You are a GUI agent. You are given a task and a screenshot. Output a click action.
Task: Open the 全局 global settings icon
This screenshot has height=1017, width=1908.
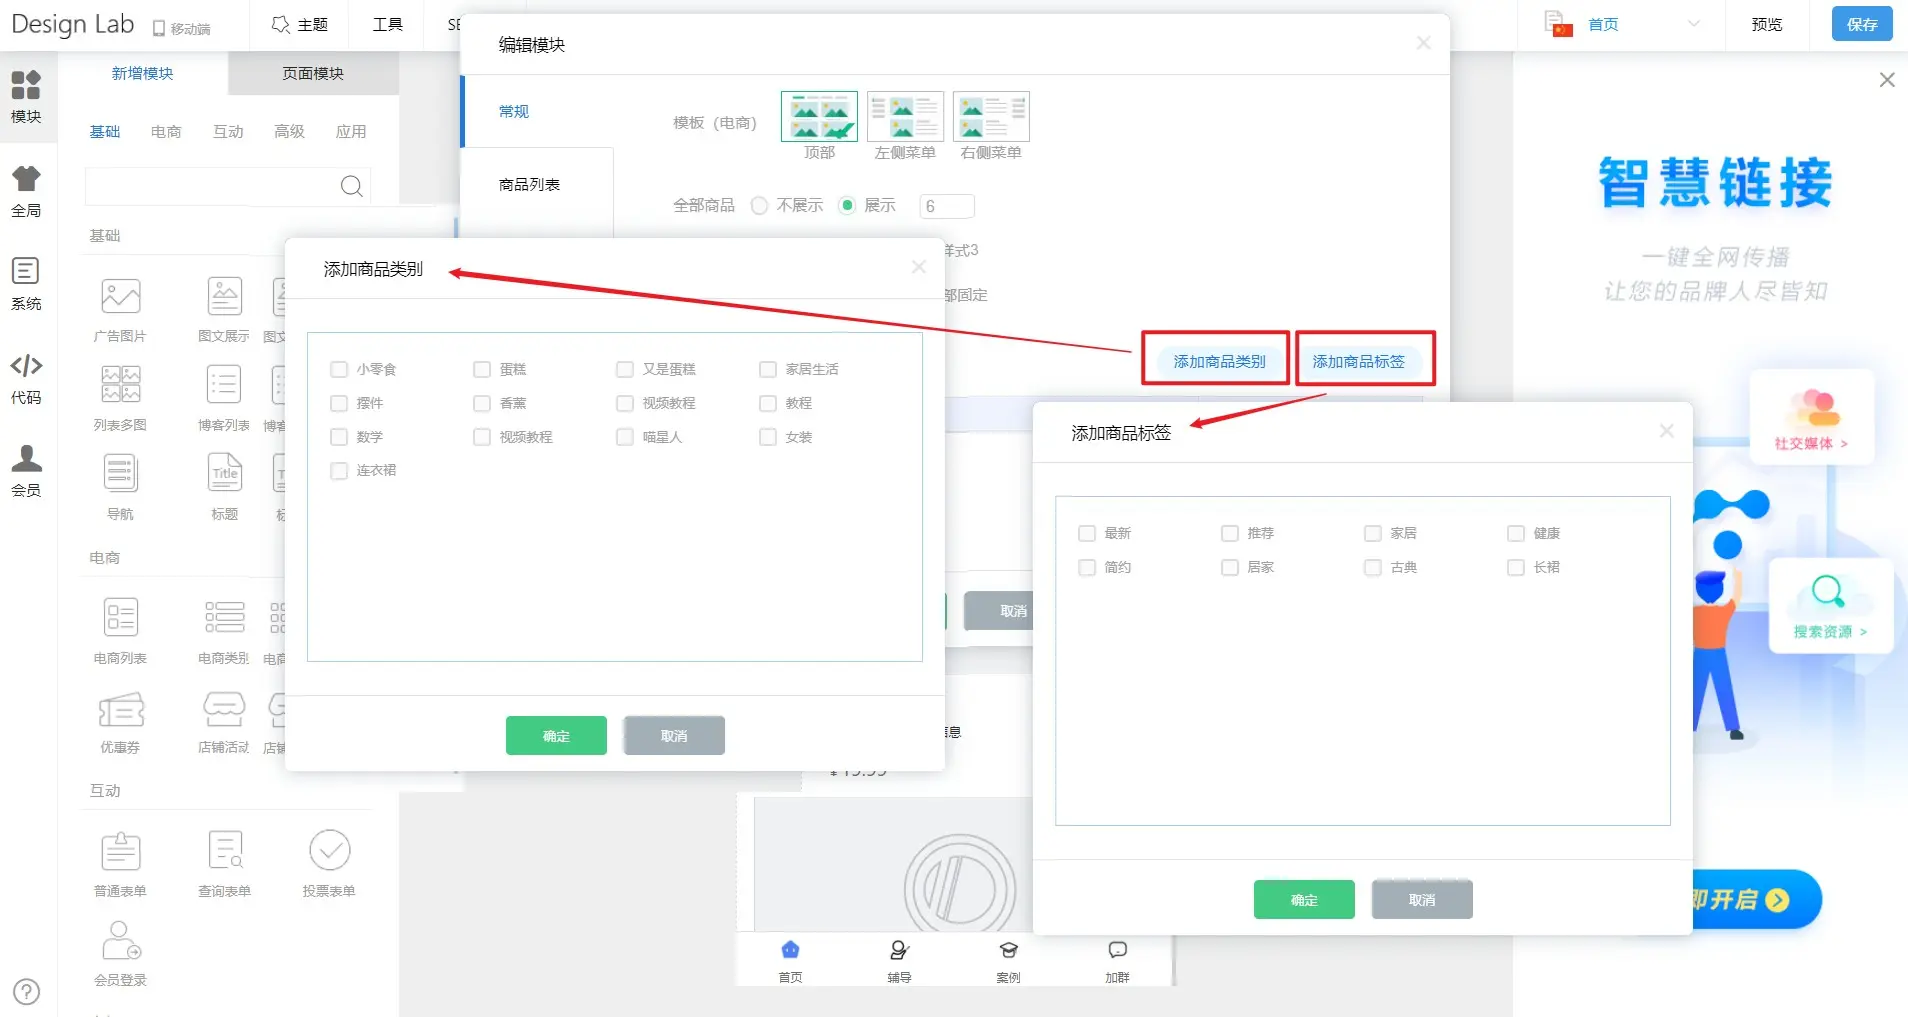coord(26,190)
